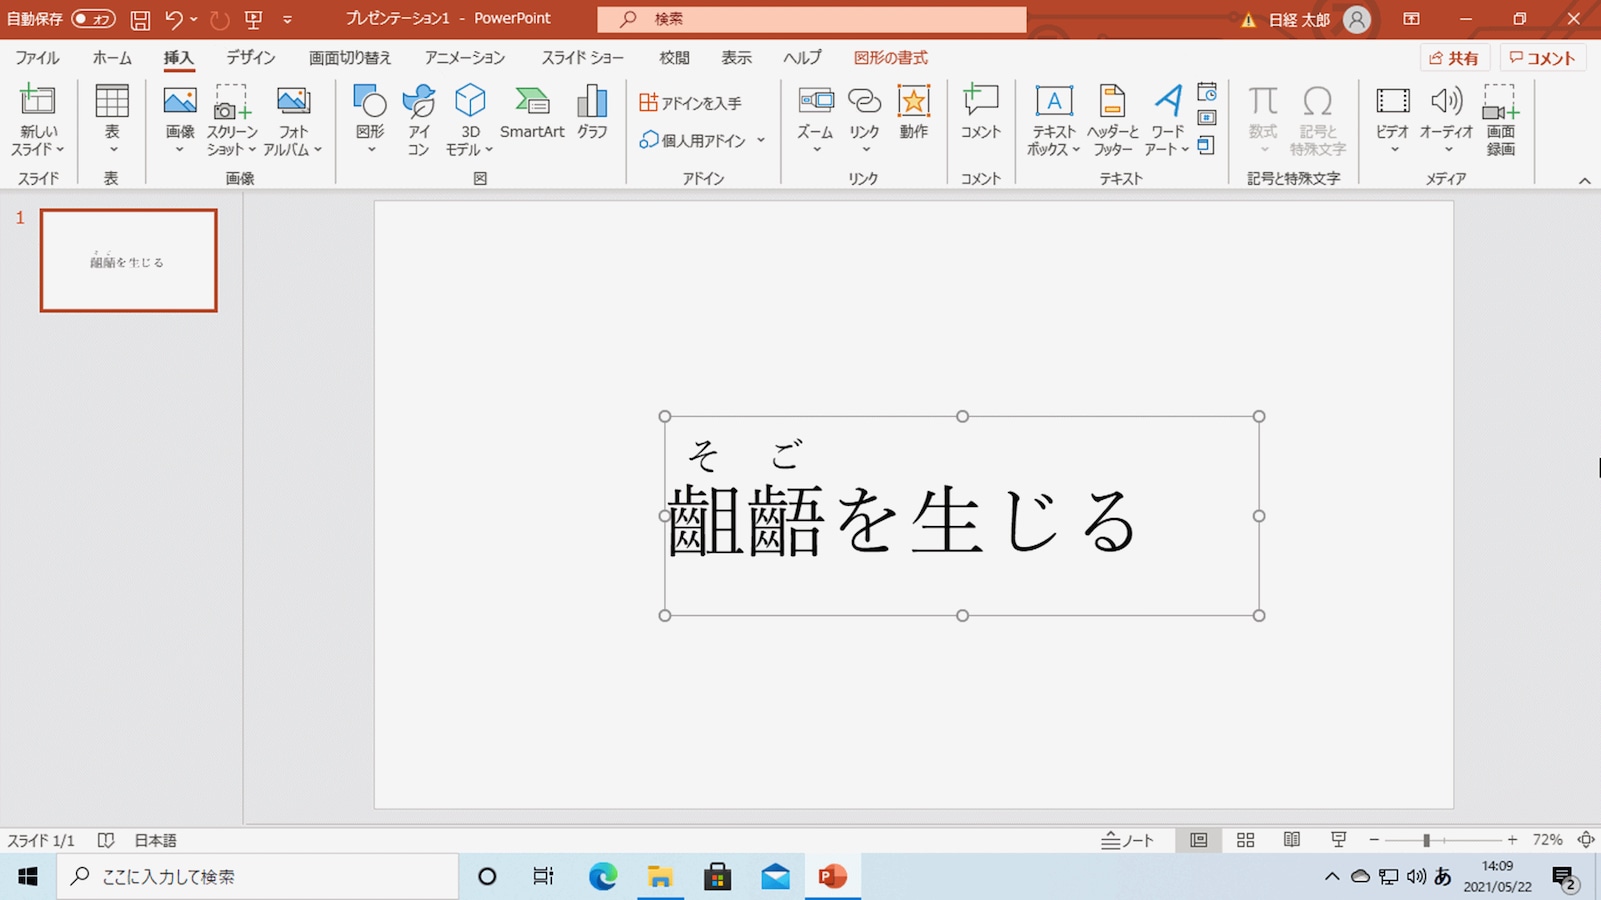Toggle the ノート notes pane

tap(1128, 840)
